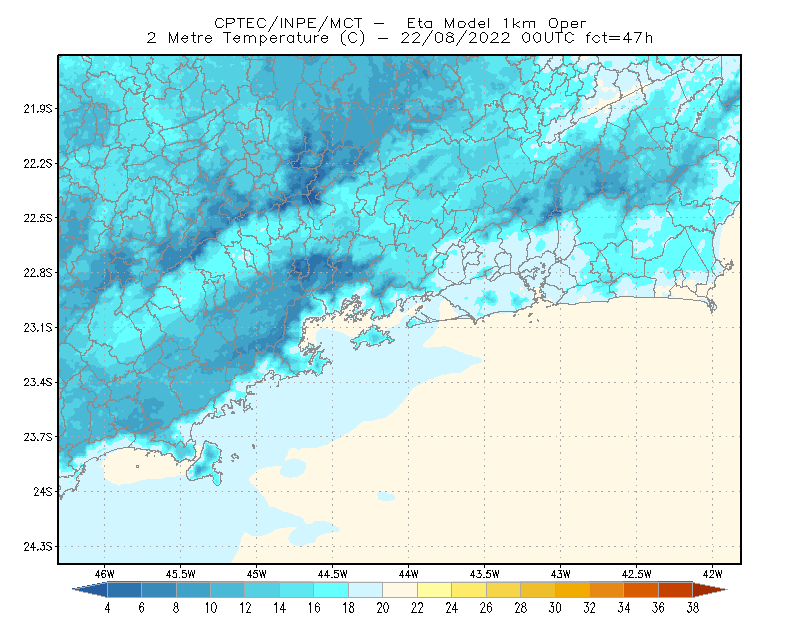Image resolution: width=800 pixels, height=618 pixels.
Task: Click the 22.2S latitude label
Action: pos(38,163)
